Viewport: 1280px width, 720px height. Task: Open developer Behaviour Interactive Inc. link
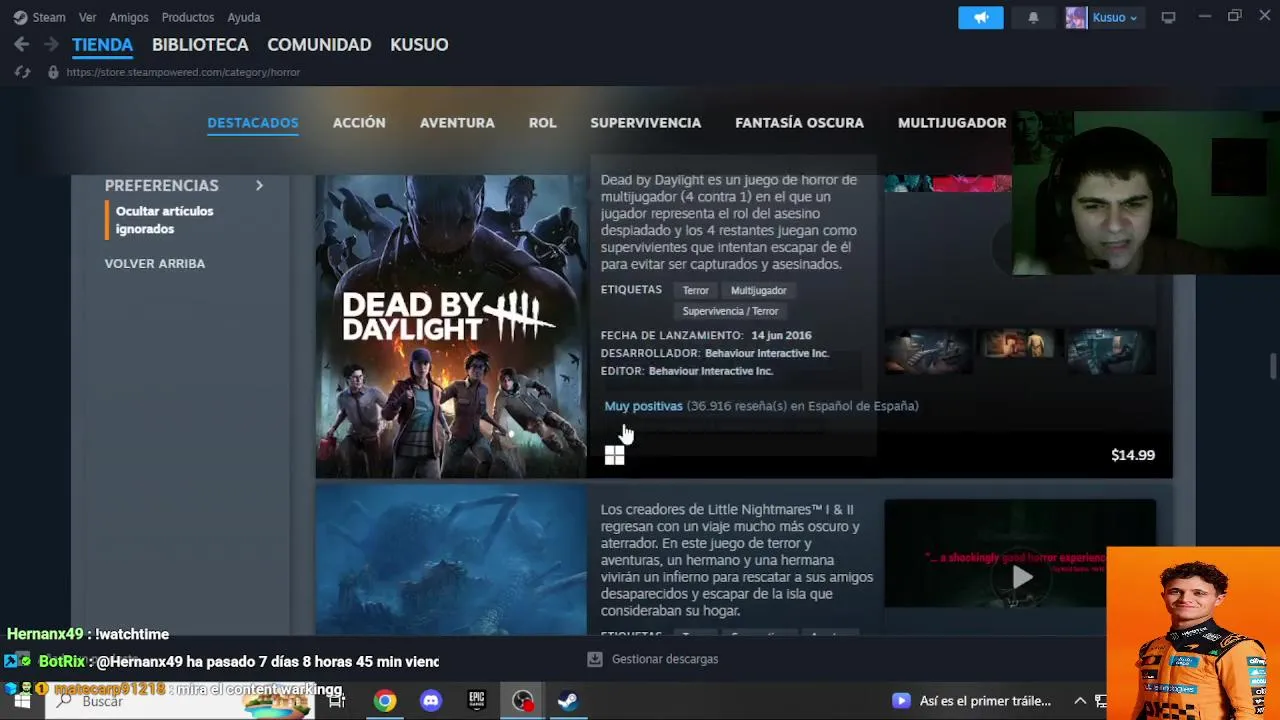click(x=767, y=353)
